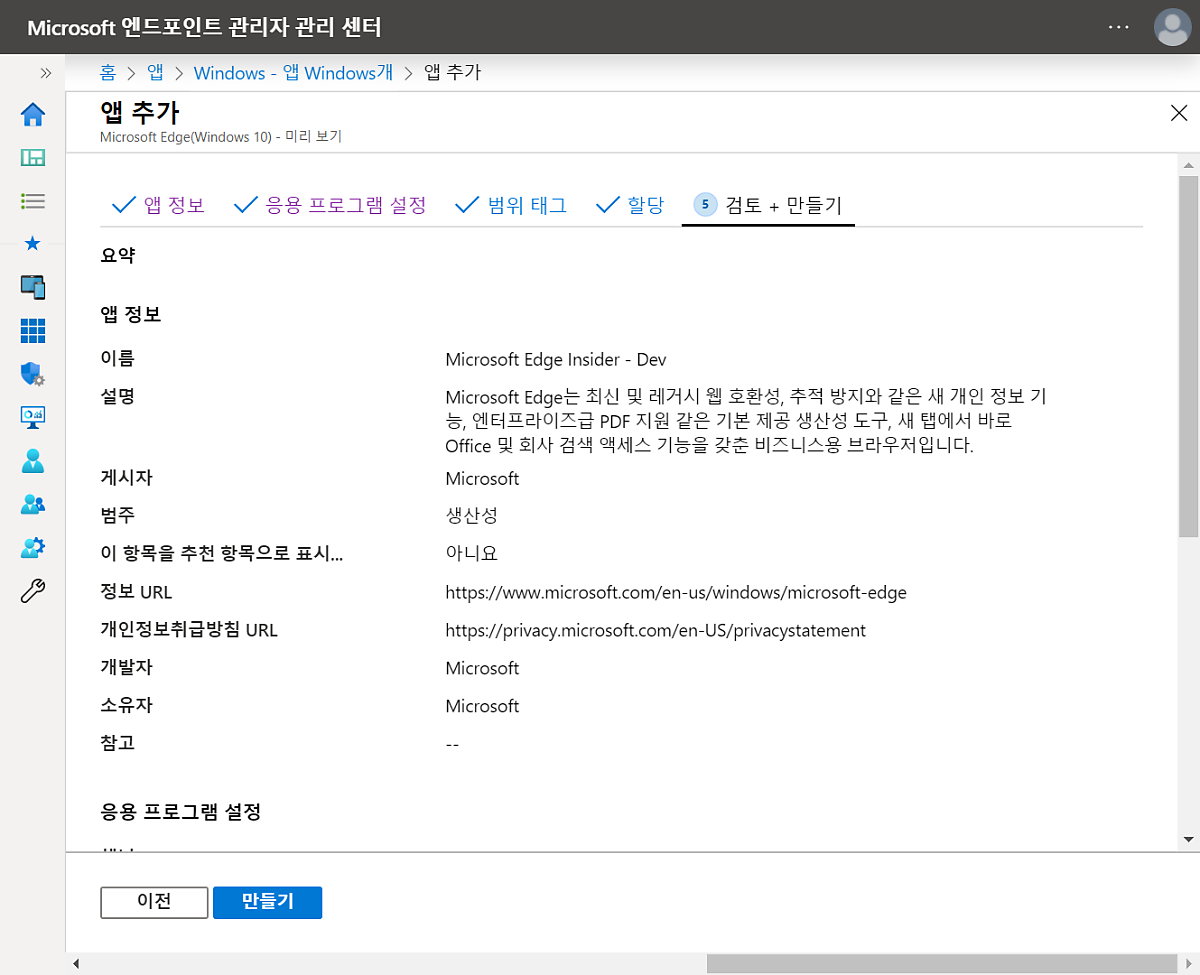Click the microsoft-edge info URL text
The image size is (1200, 975).
[676, 593]
